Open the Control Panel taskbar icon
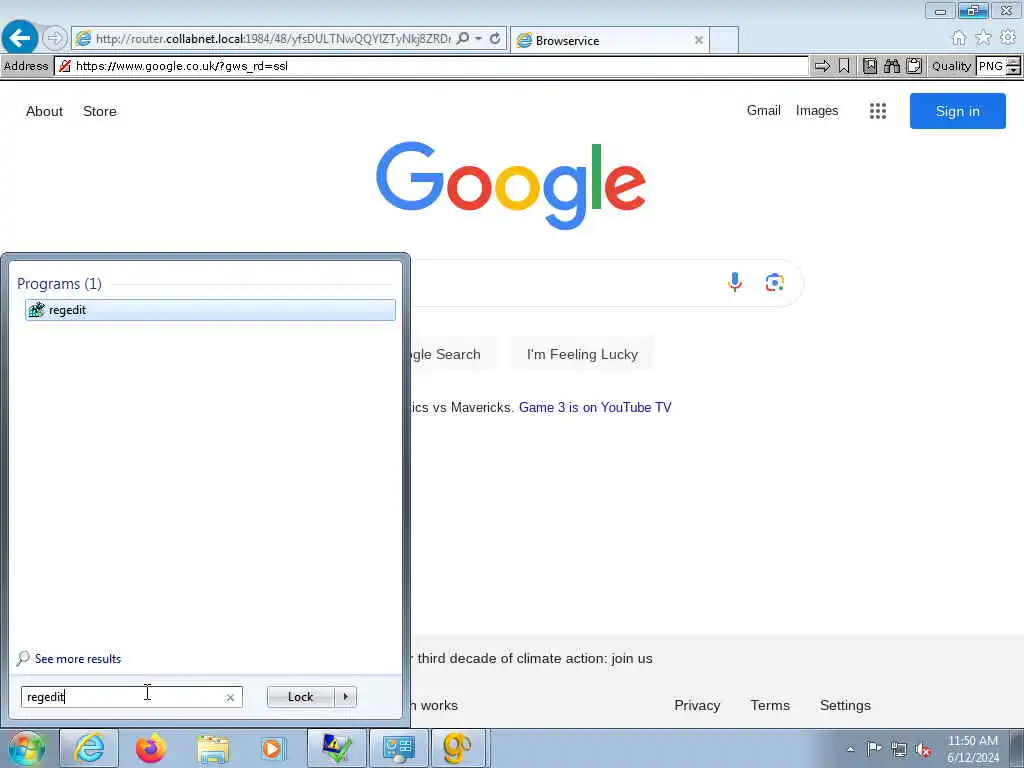 point(399,748)
